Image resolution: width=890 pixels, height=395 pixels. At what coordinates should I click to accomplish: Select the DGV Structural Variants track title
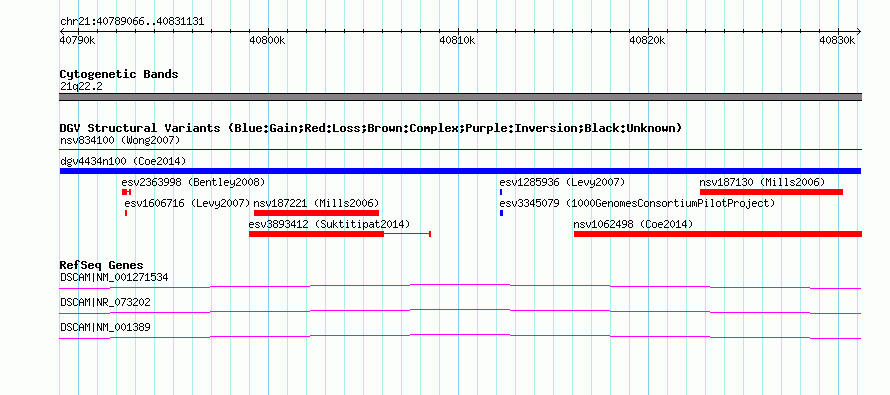click(x=371, y=128)
